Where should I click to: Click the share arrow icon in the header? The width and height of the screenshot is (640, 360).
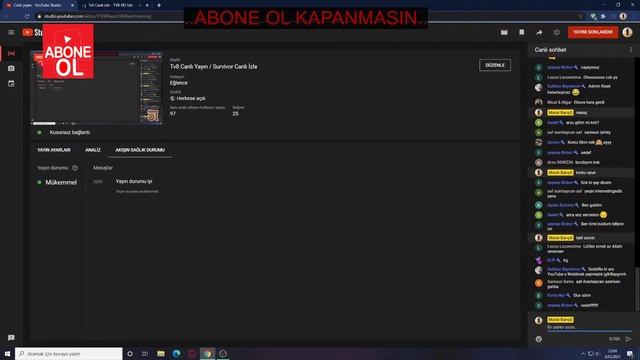(539, 32)
